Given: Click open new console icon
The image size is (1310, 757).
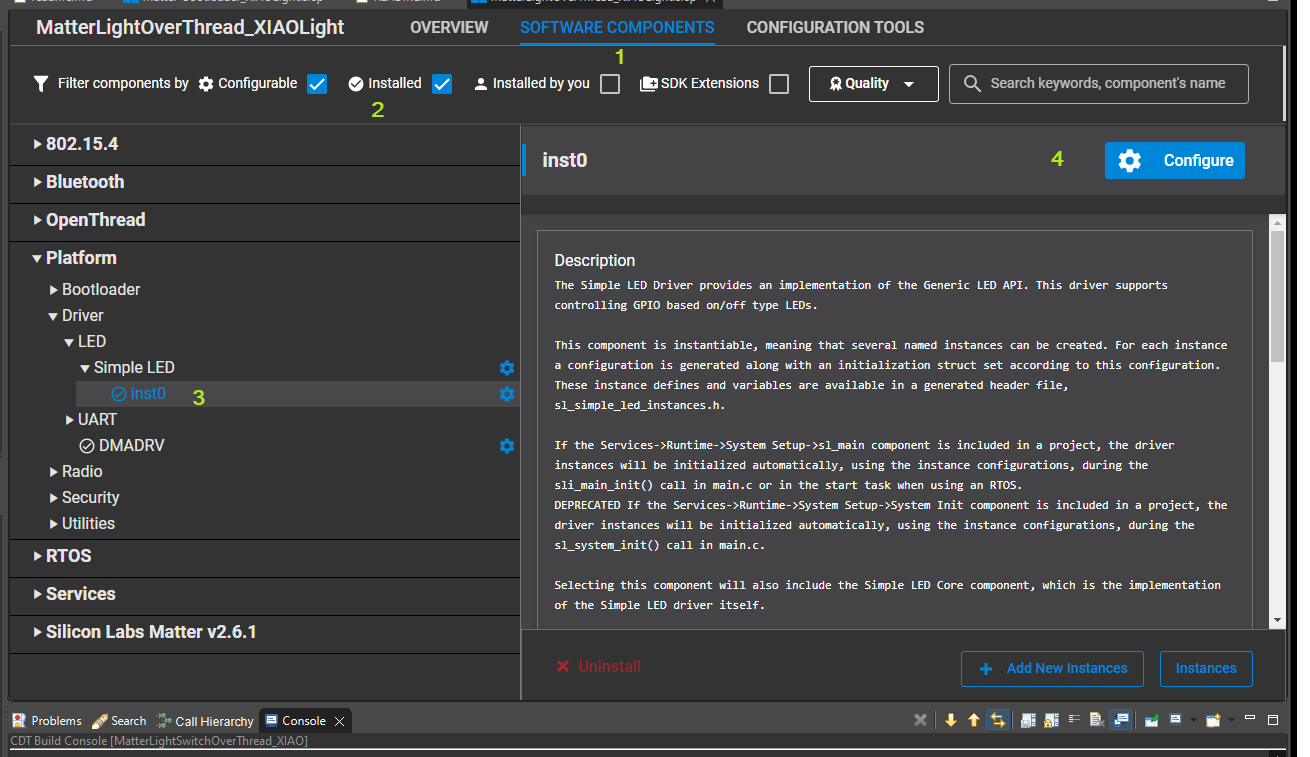Looking at the screenshot, I should tap(1213, 720).
